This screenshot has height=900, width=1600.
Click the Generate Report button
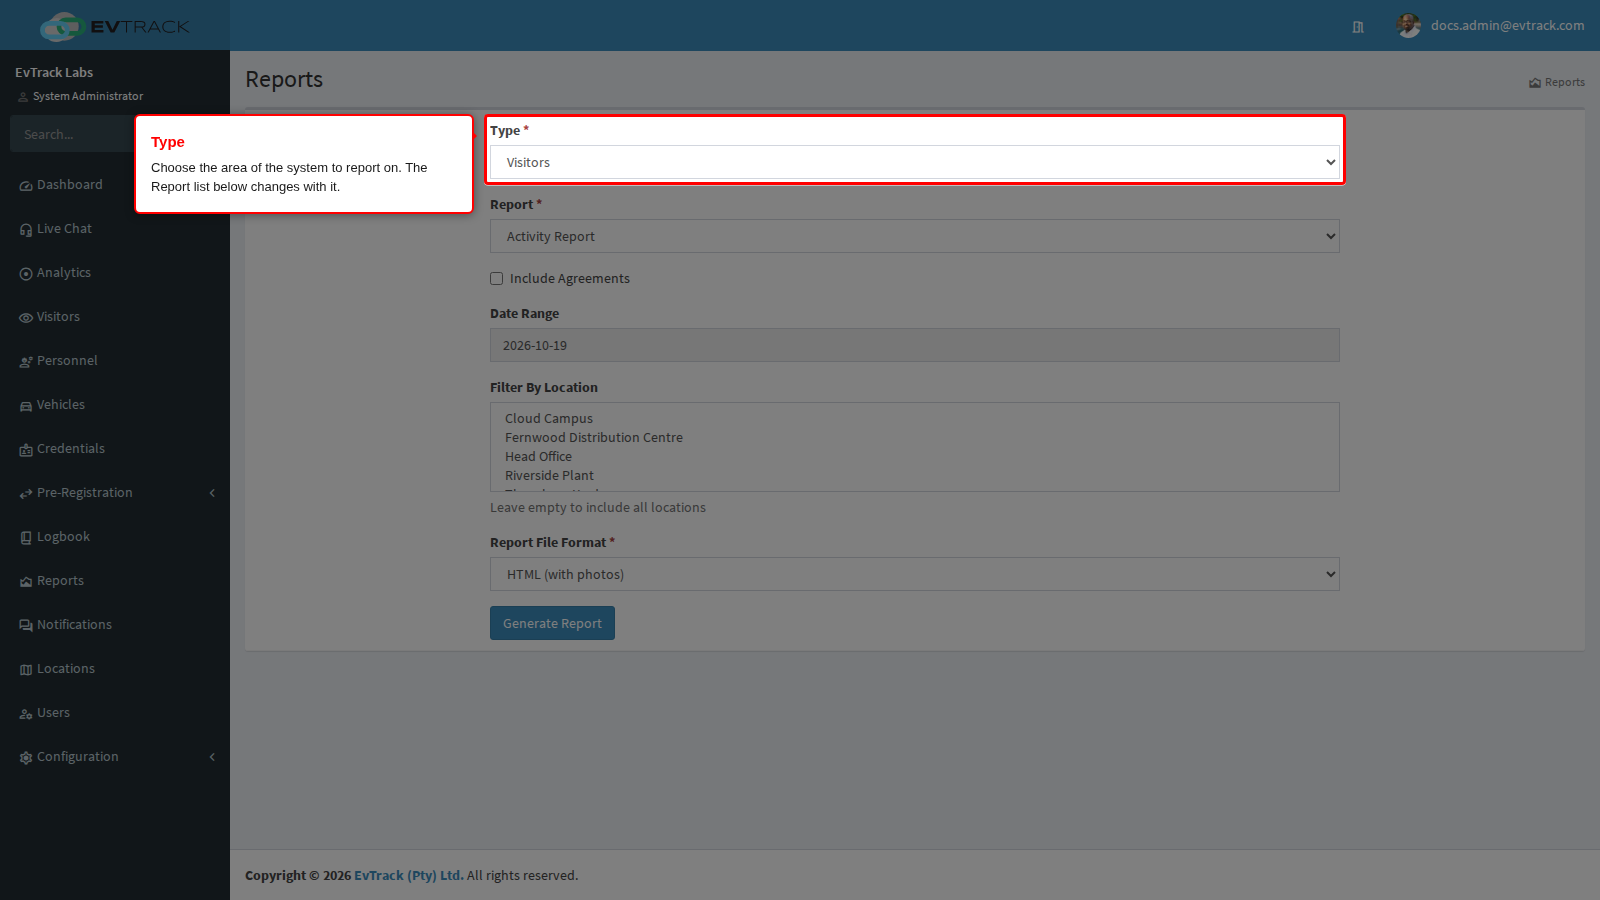[x=552, y=623]
